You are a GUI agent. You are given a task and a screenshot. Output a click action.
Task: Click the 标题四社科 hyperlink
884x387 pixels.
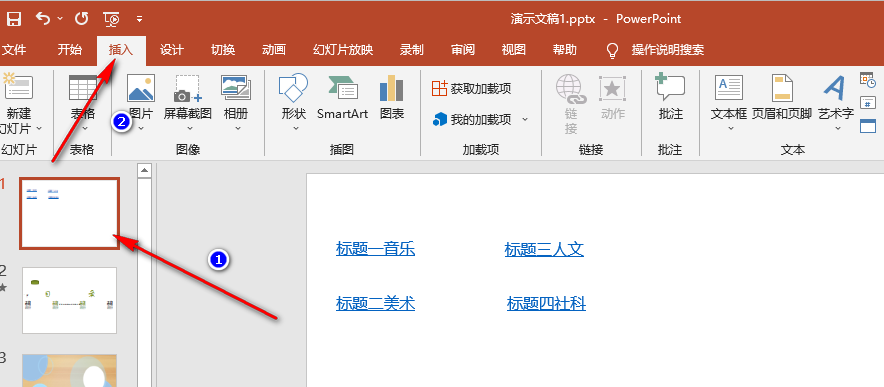[x=546, y=304]
